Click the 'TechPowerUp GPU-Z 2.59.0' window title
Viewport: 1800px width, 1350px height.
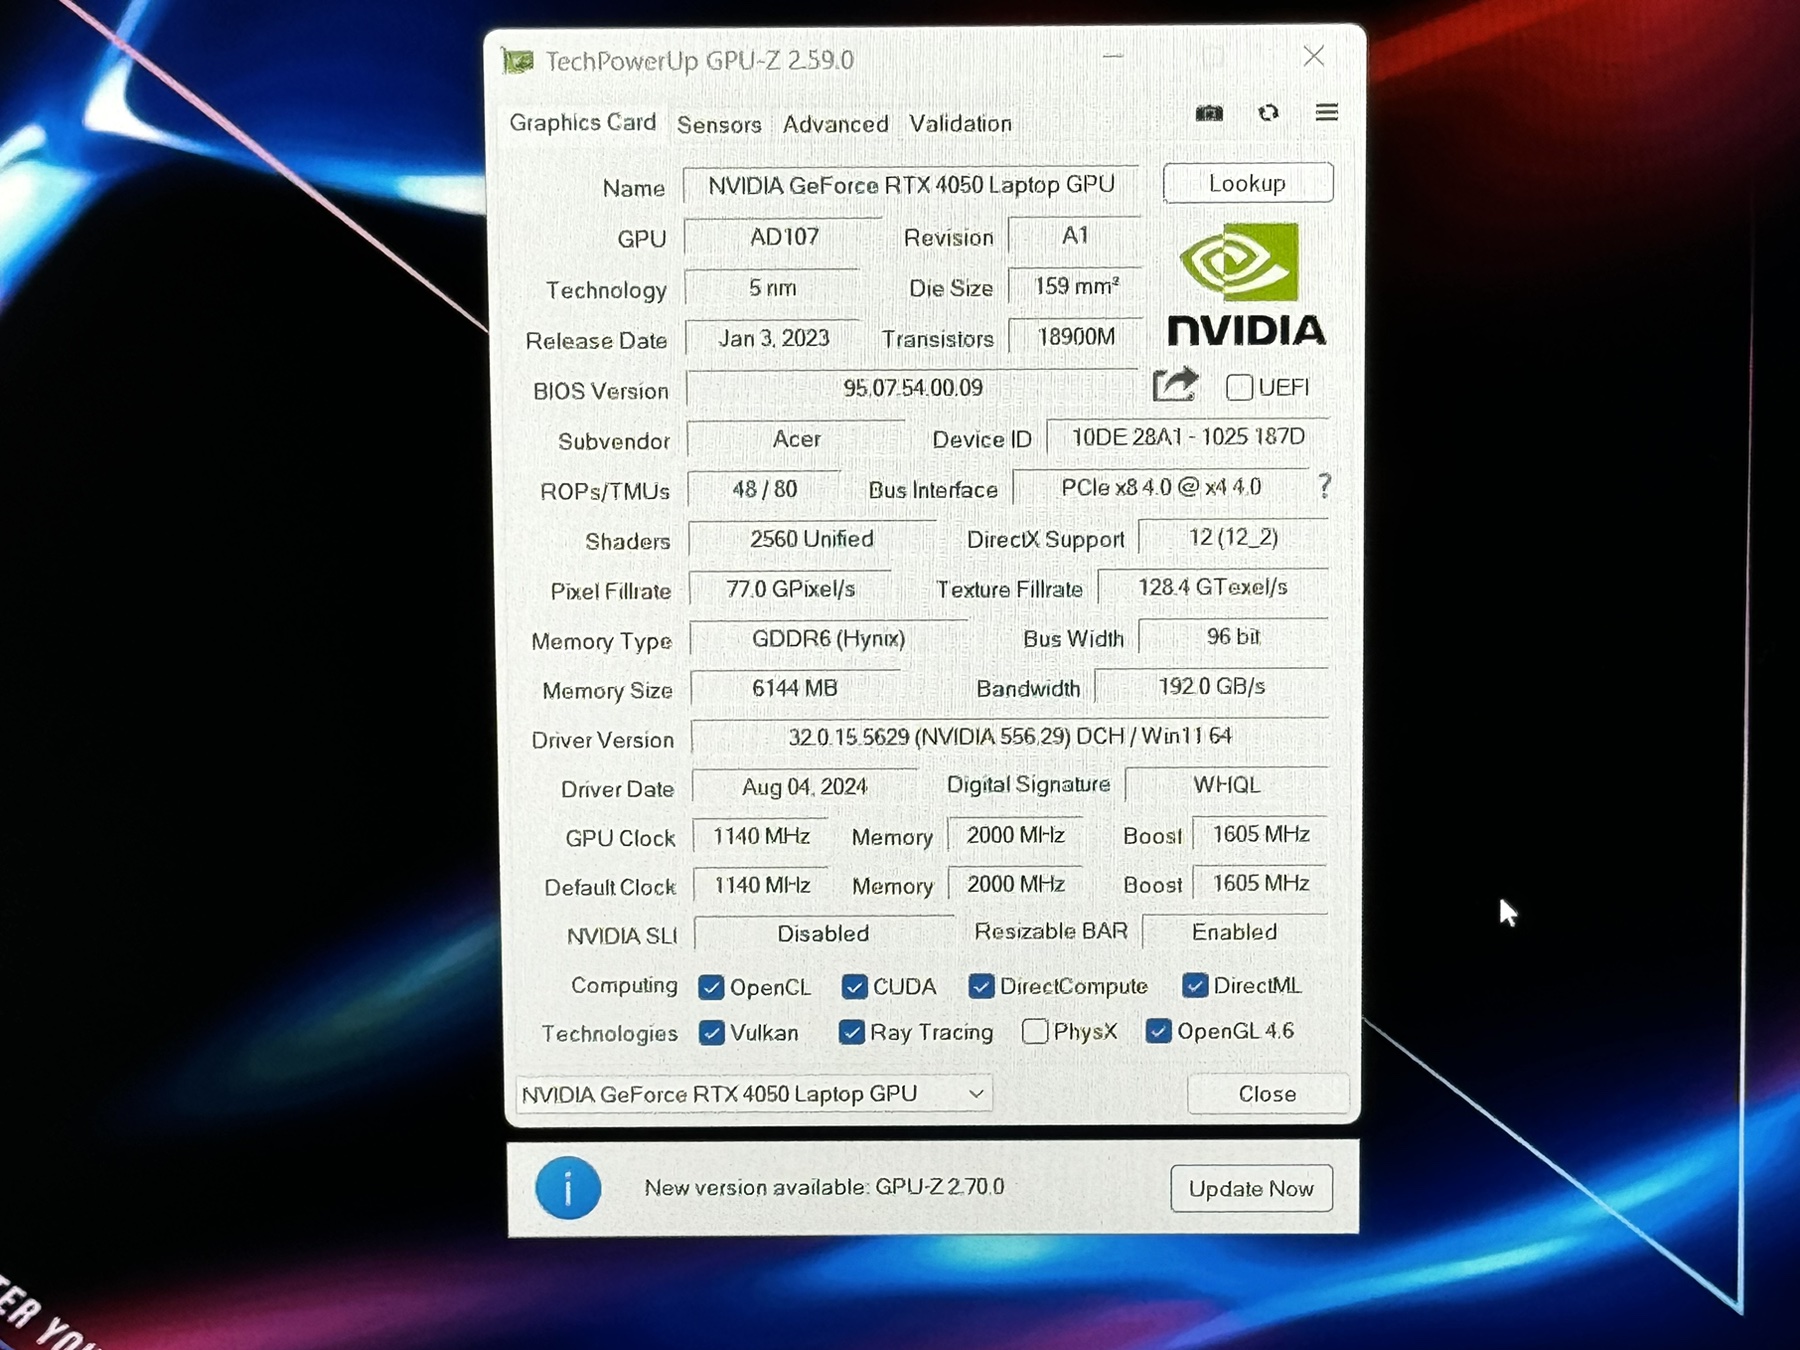(700, 61)
